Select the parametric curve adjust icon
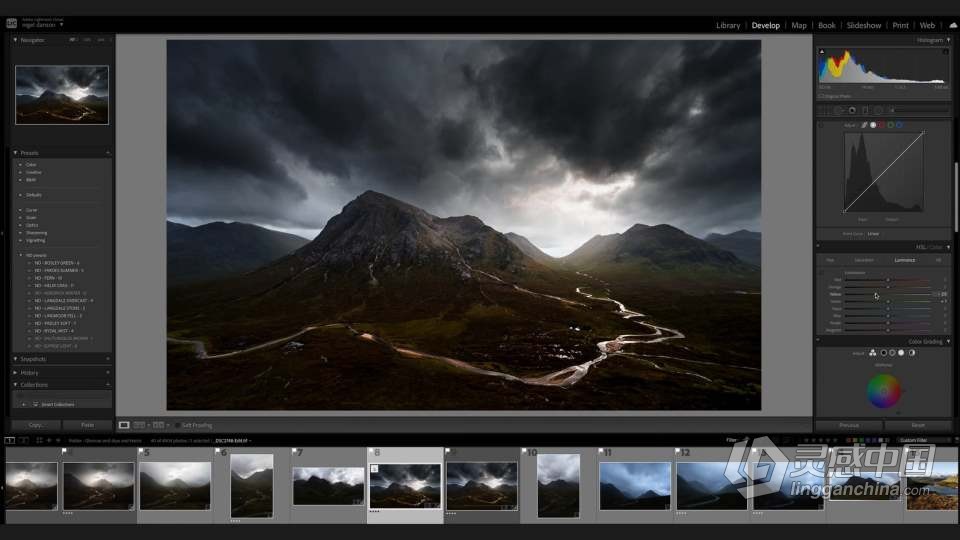Viewport: 960px width, 540px height. [x=864, y=125]
